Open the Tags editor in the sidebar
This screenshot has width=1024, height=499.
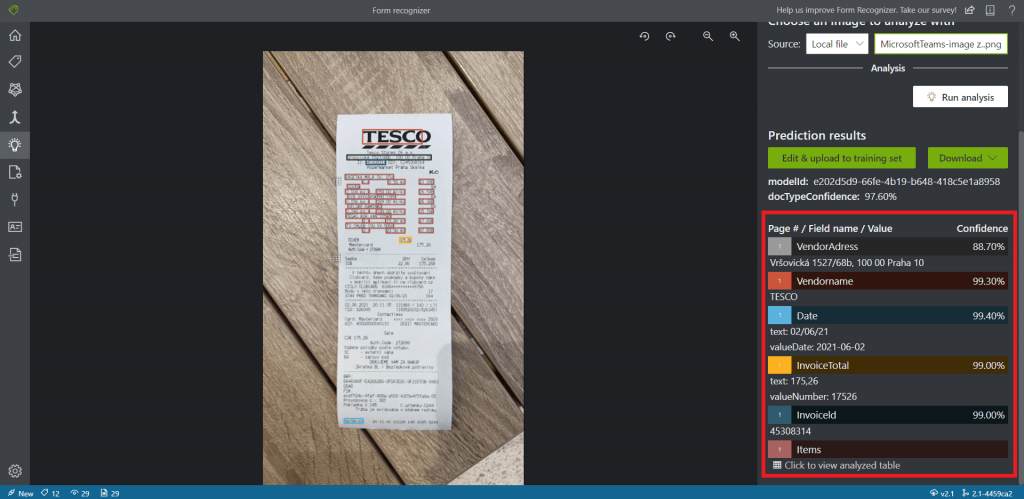coord(15,62)
